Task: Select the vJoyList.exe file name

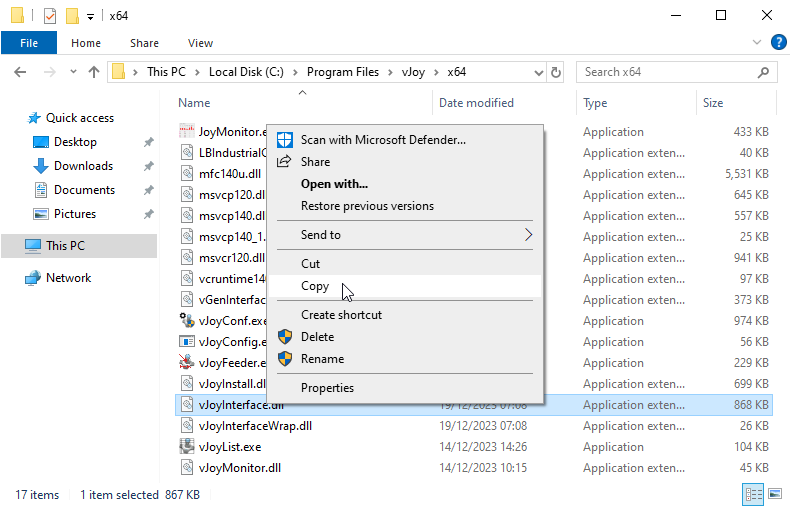Action: click(230, 447)
